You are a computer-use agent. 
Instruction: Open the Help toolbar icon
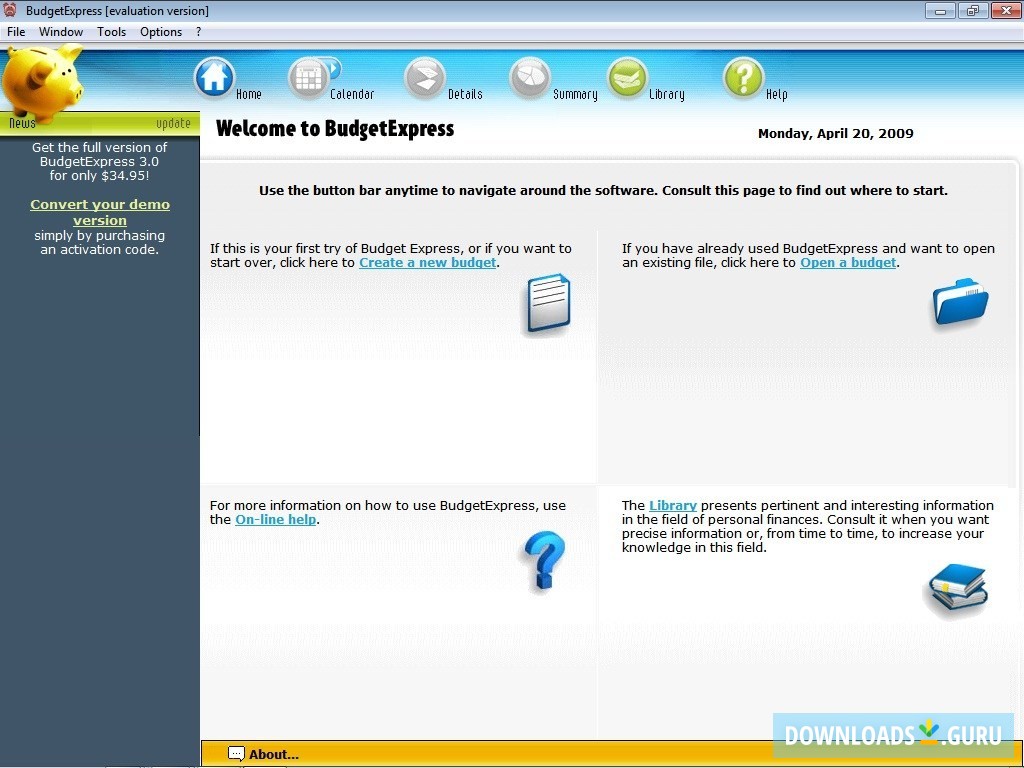743,77
